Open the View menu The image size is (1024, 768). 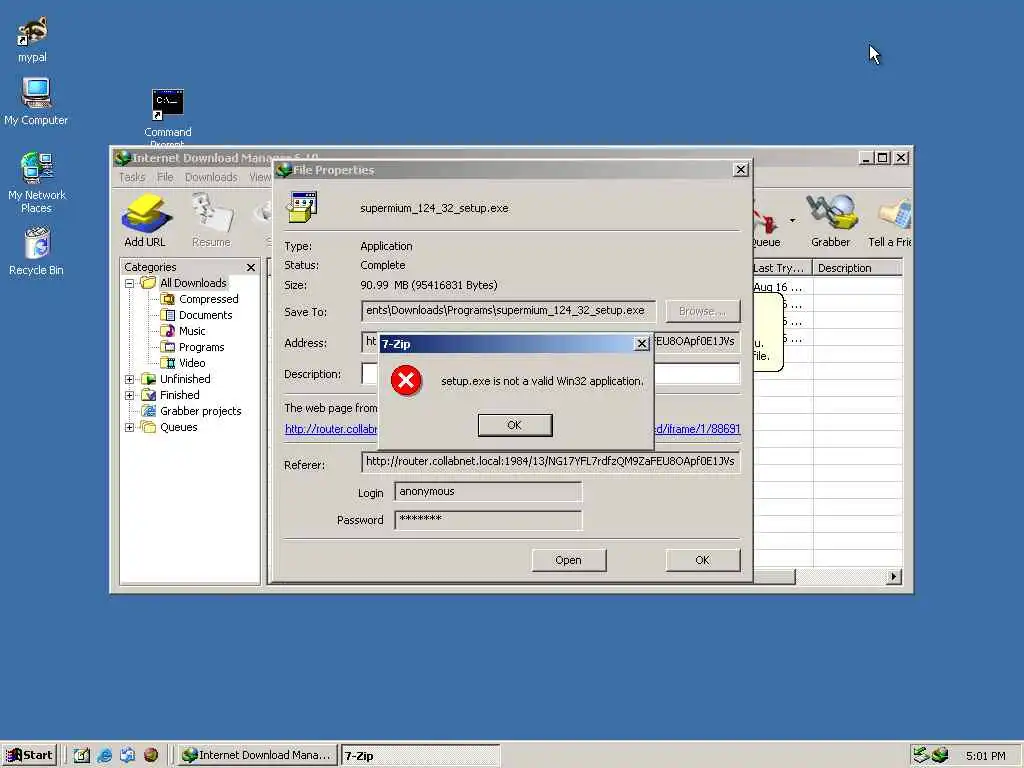tap(260, 177)
